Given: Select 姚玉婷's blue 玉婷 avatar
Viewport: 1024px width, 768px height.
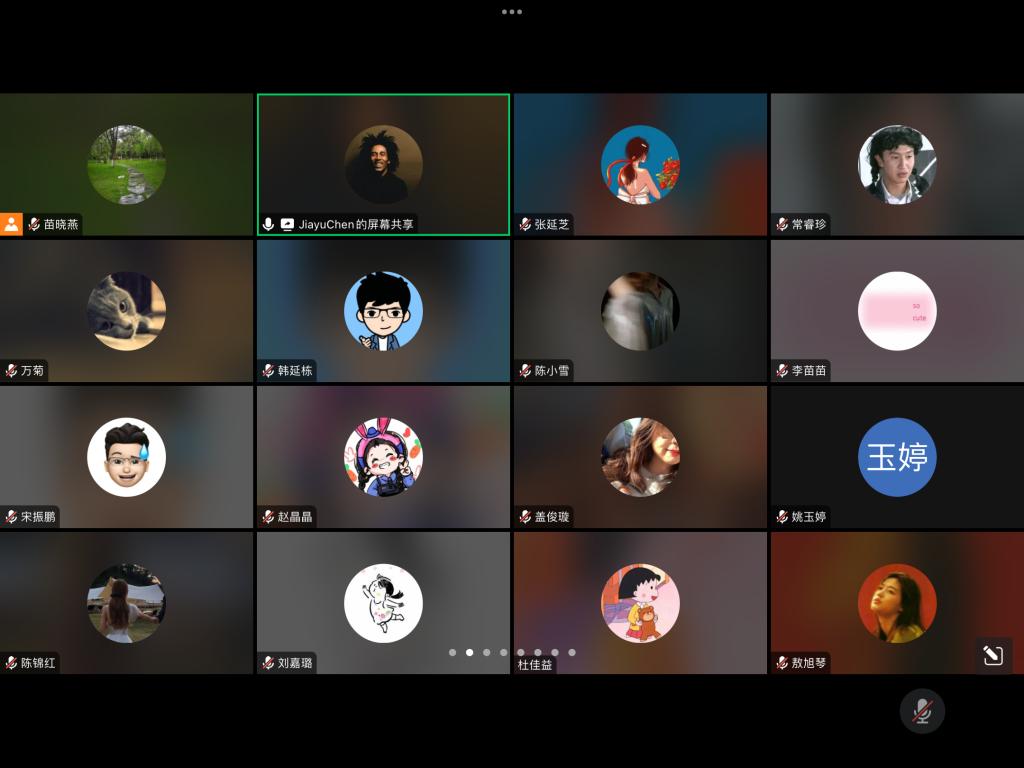Looking at the screenshot, I should [897, 457].
